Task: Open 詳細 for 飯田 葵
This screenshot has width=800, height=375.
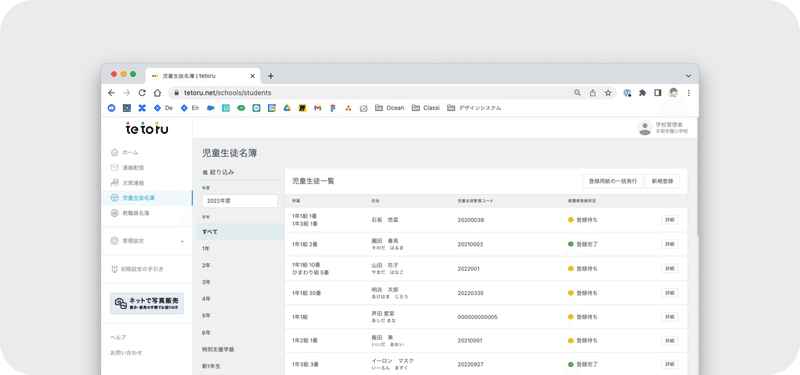Action: pyautogui.click(x=670, y=340)
